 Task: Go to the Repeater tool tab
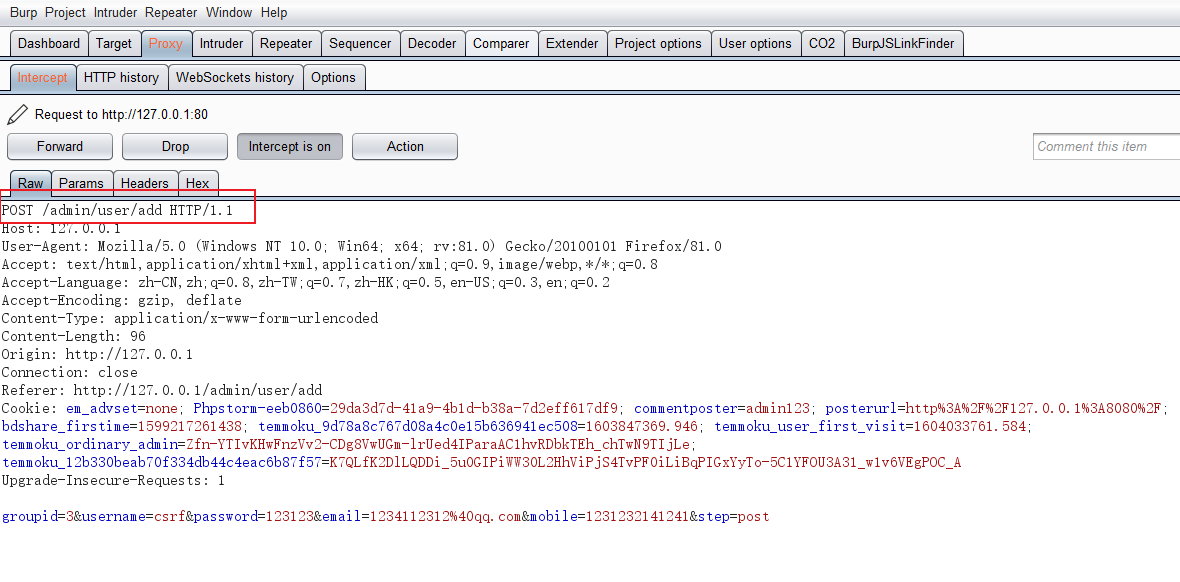[x=286, y=44]
